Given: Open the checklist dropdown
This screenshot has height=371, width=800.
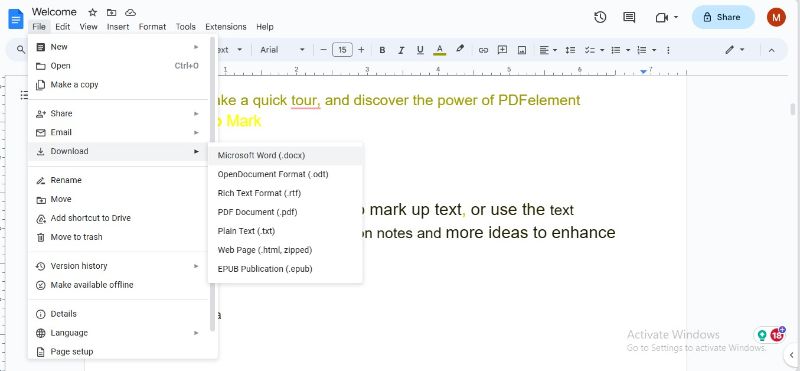Looking at the screenshot, I should point(594,50).
